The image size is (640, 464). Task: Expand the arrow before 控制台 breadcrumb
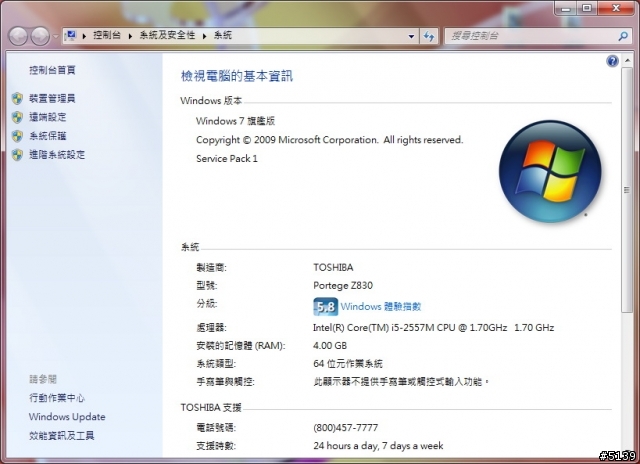coord(84,36)
